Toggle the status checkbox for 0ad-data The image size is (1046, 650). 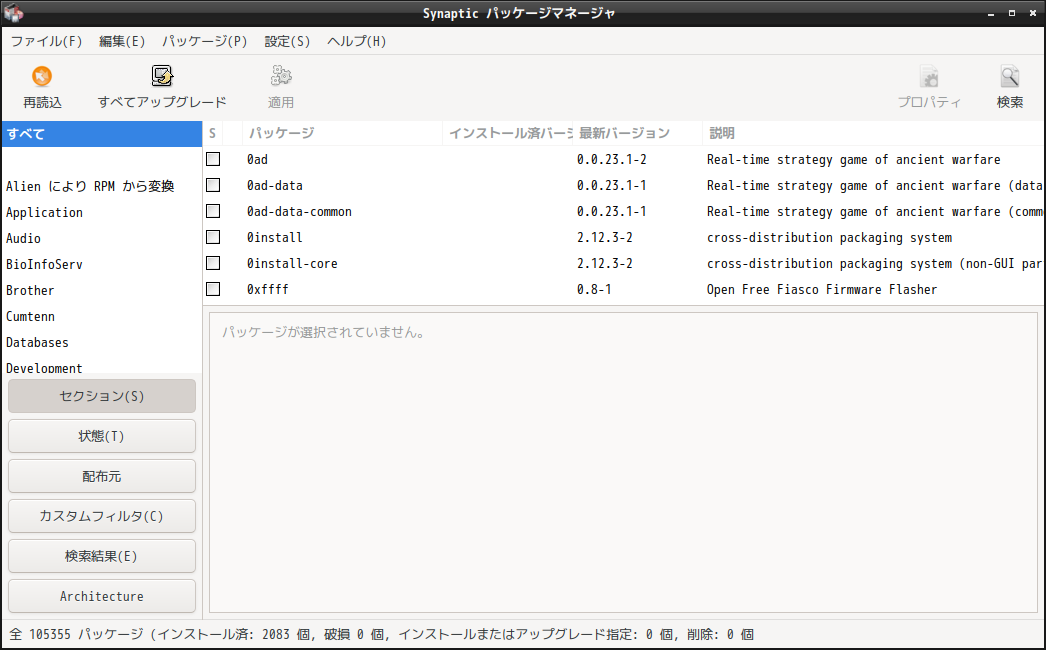(x=213, y=185)
